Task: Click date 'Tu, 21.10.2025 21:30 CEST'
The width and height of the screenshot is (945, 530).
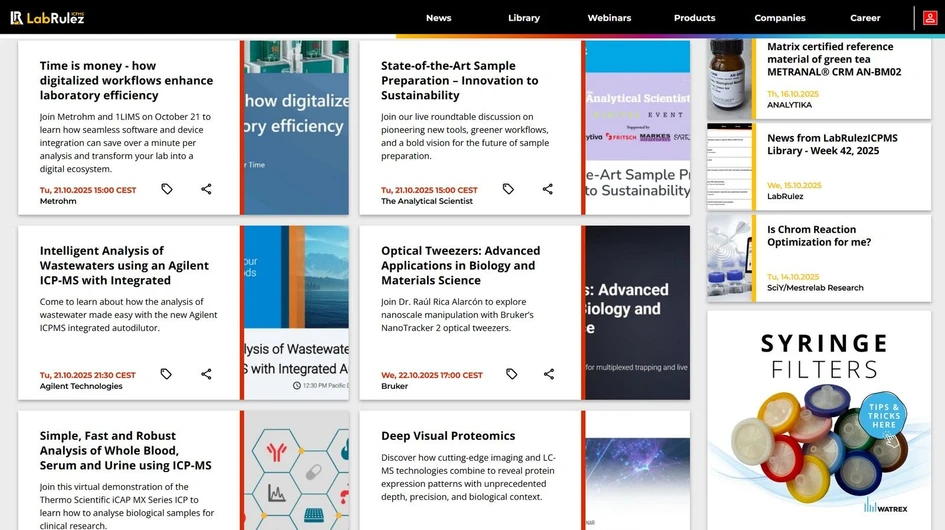Action: (87, 375)
